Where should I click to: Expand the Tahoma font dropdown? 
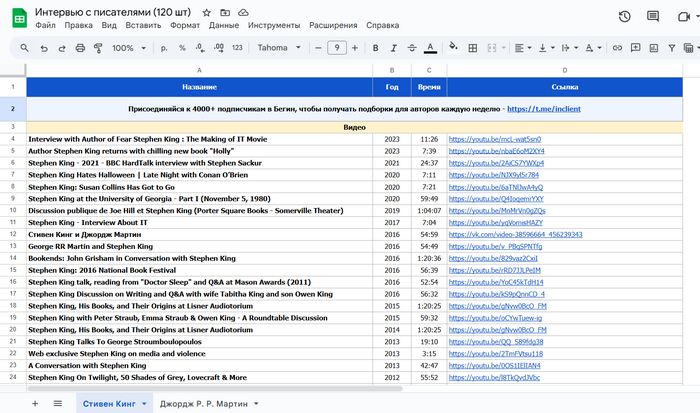click(279, 48)
